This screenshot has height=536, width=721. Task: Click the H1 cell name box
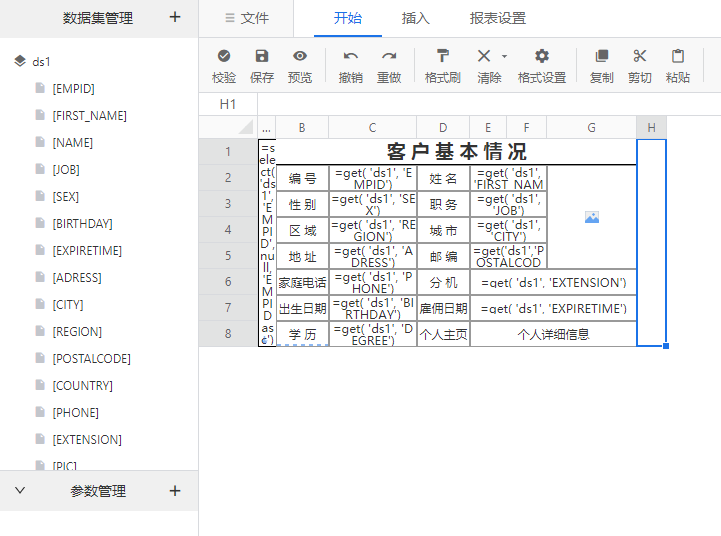[x=228, y=104]
